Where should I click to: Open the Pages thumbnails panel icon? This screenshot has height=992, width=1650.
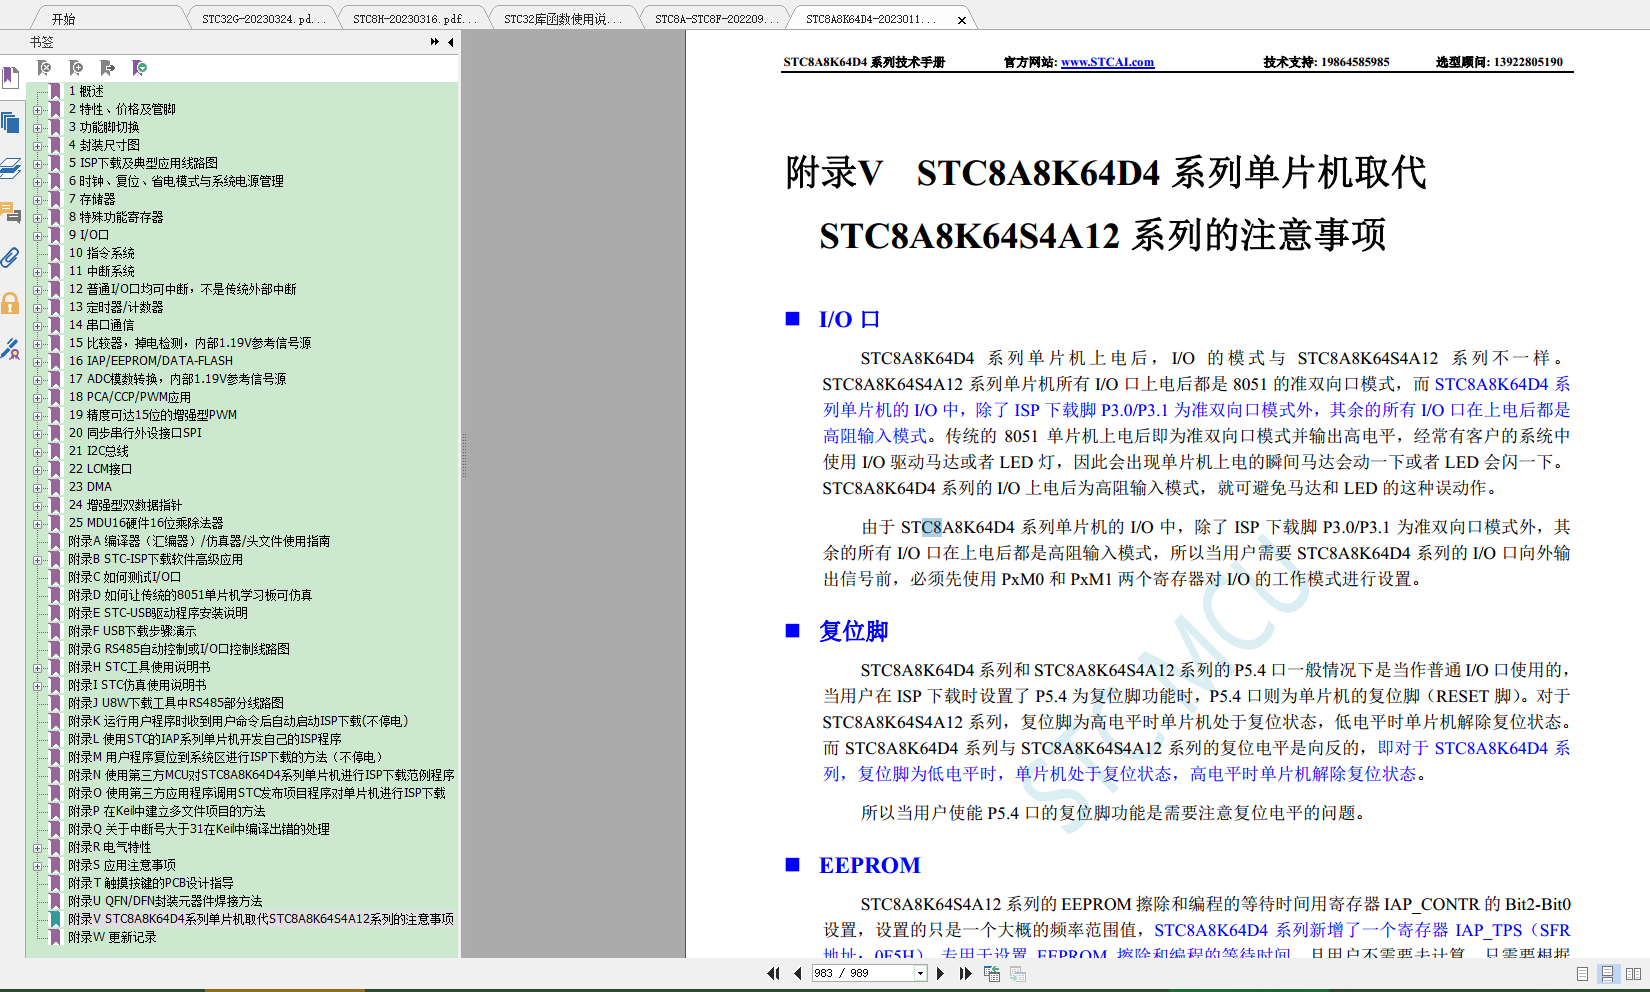click(x=10, y=123)
